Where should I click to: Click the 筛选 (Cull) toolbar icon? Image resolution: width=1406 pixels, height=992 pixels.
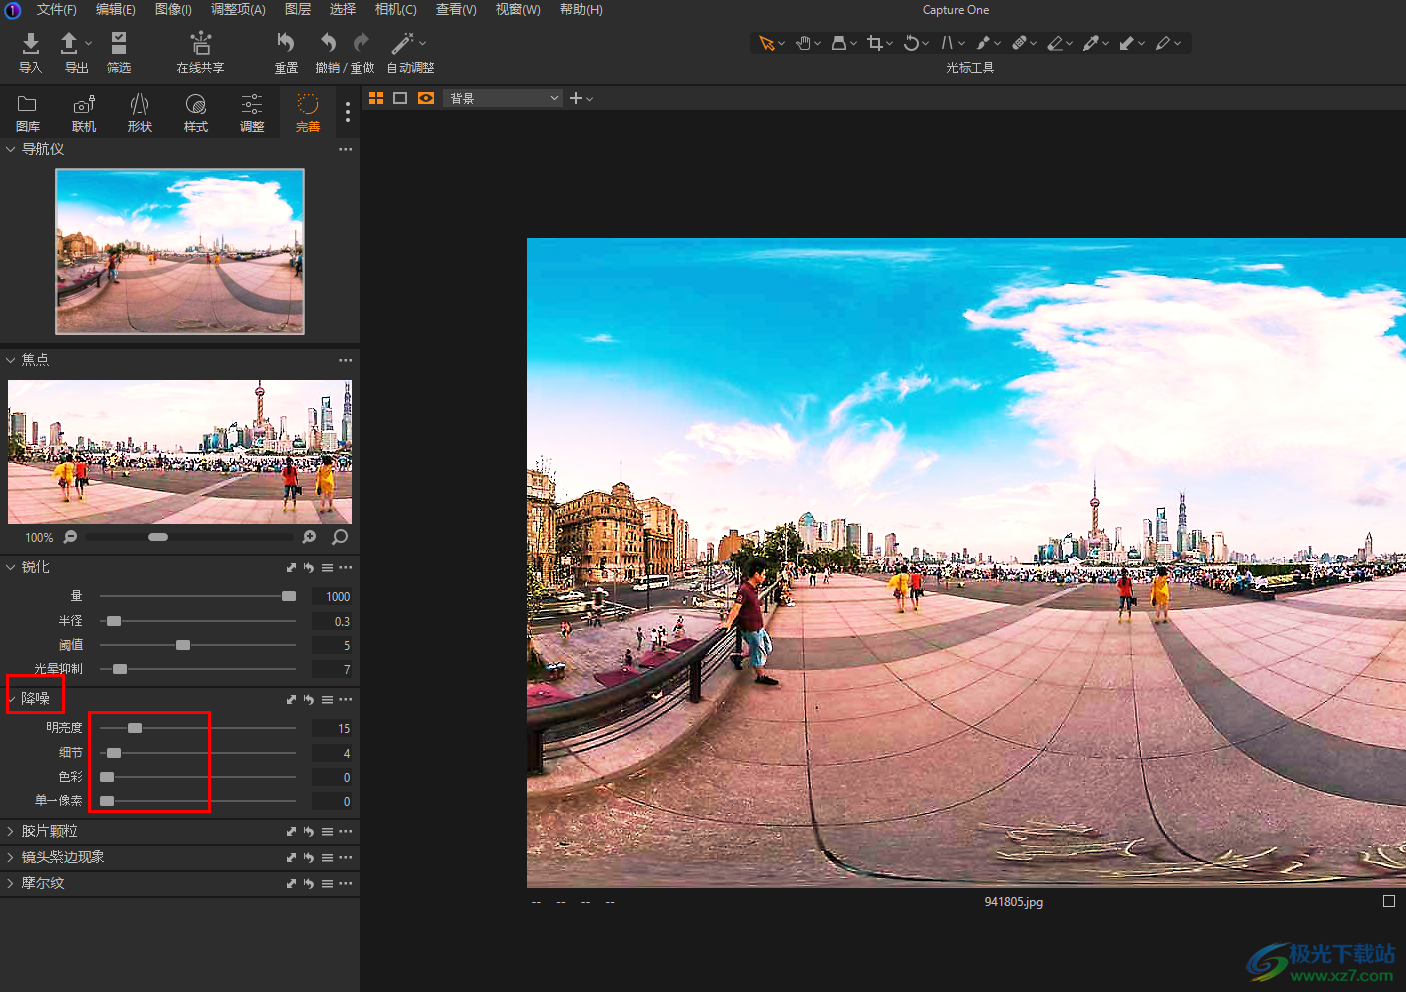coord(119,44)
